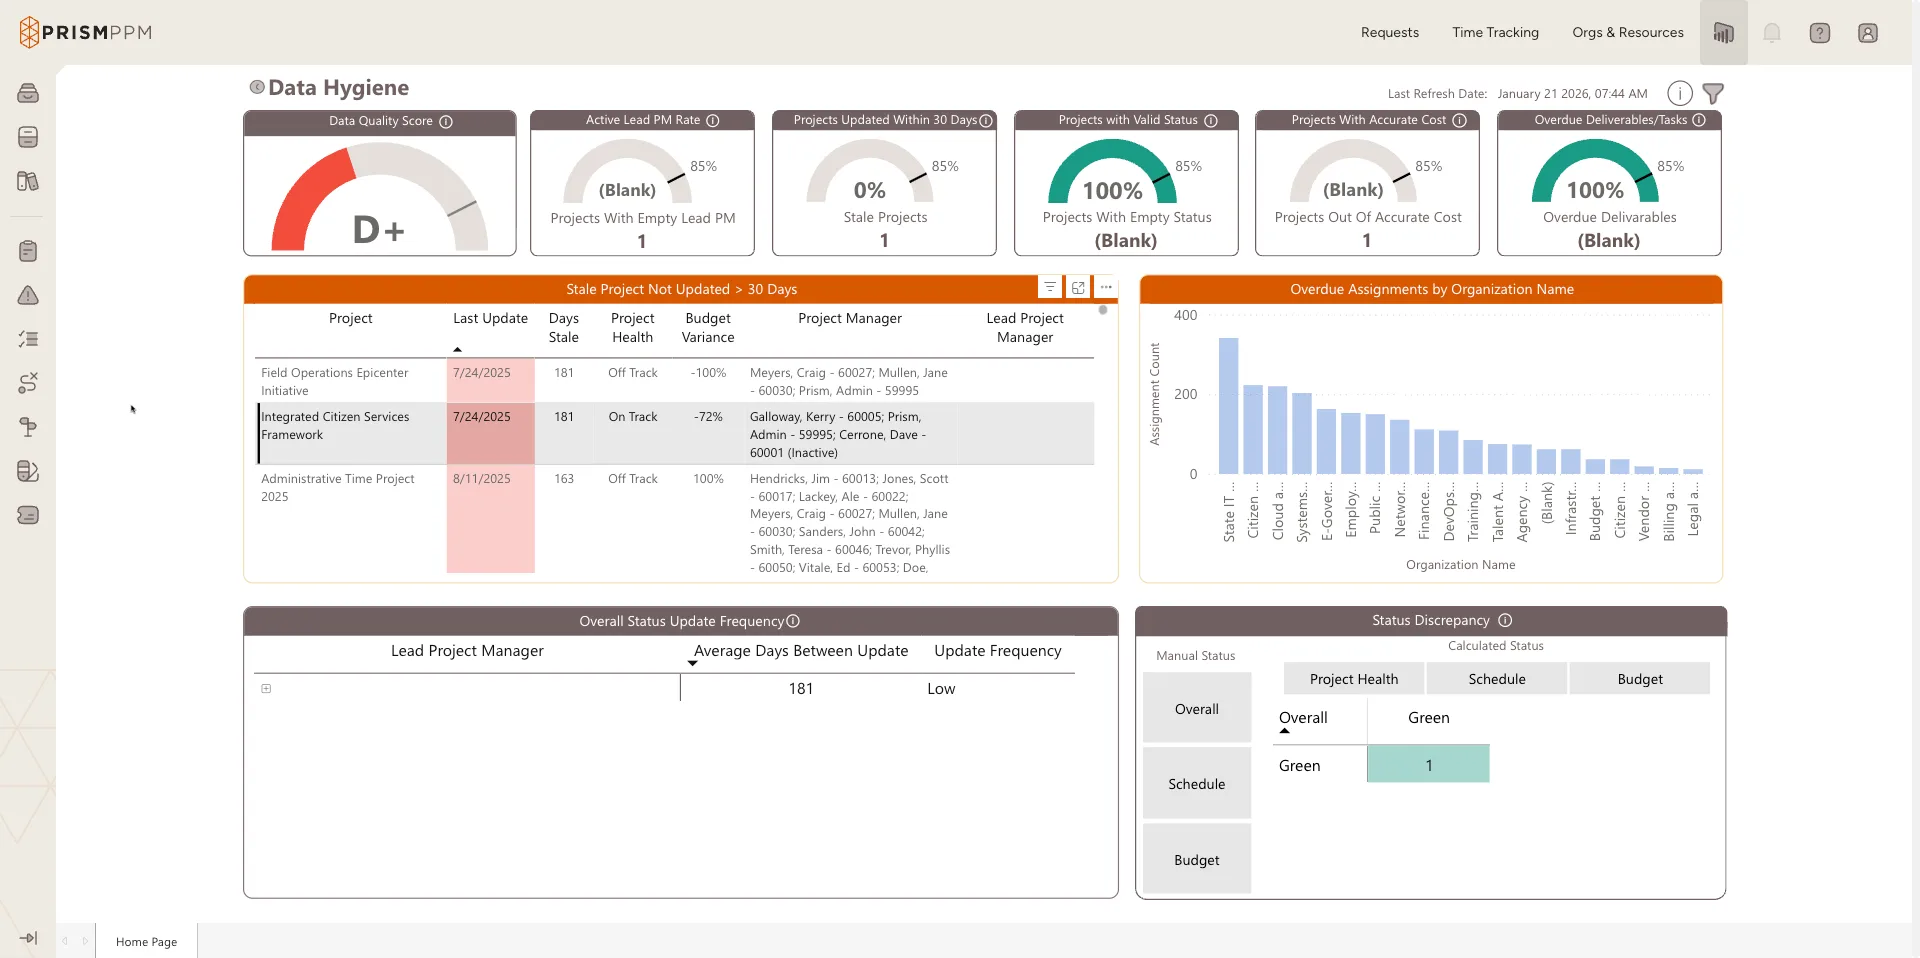Open the notifications bell
Screen dimensions: 1920x958
pos(1772,33)
